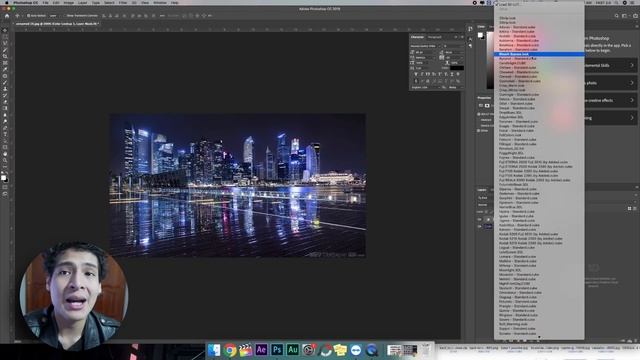Open the Window menu
The image size is (640, 360).
pyautogui.click(x=160, y=2)
